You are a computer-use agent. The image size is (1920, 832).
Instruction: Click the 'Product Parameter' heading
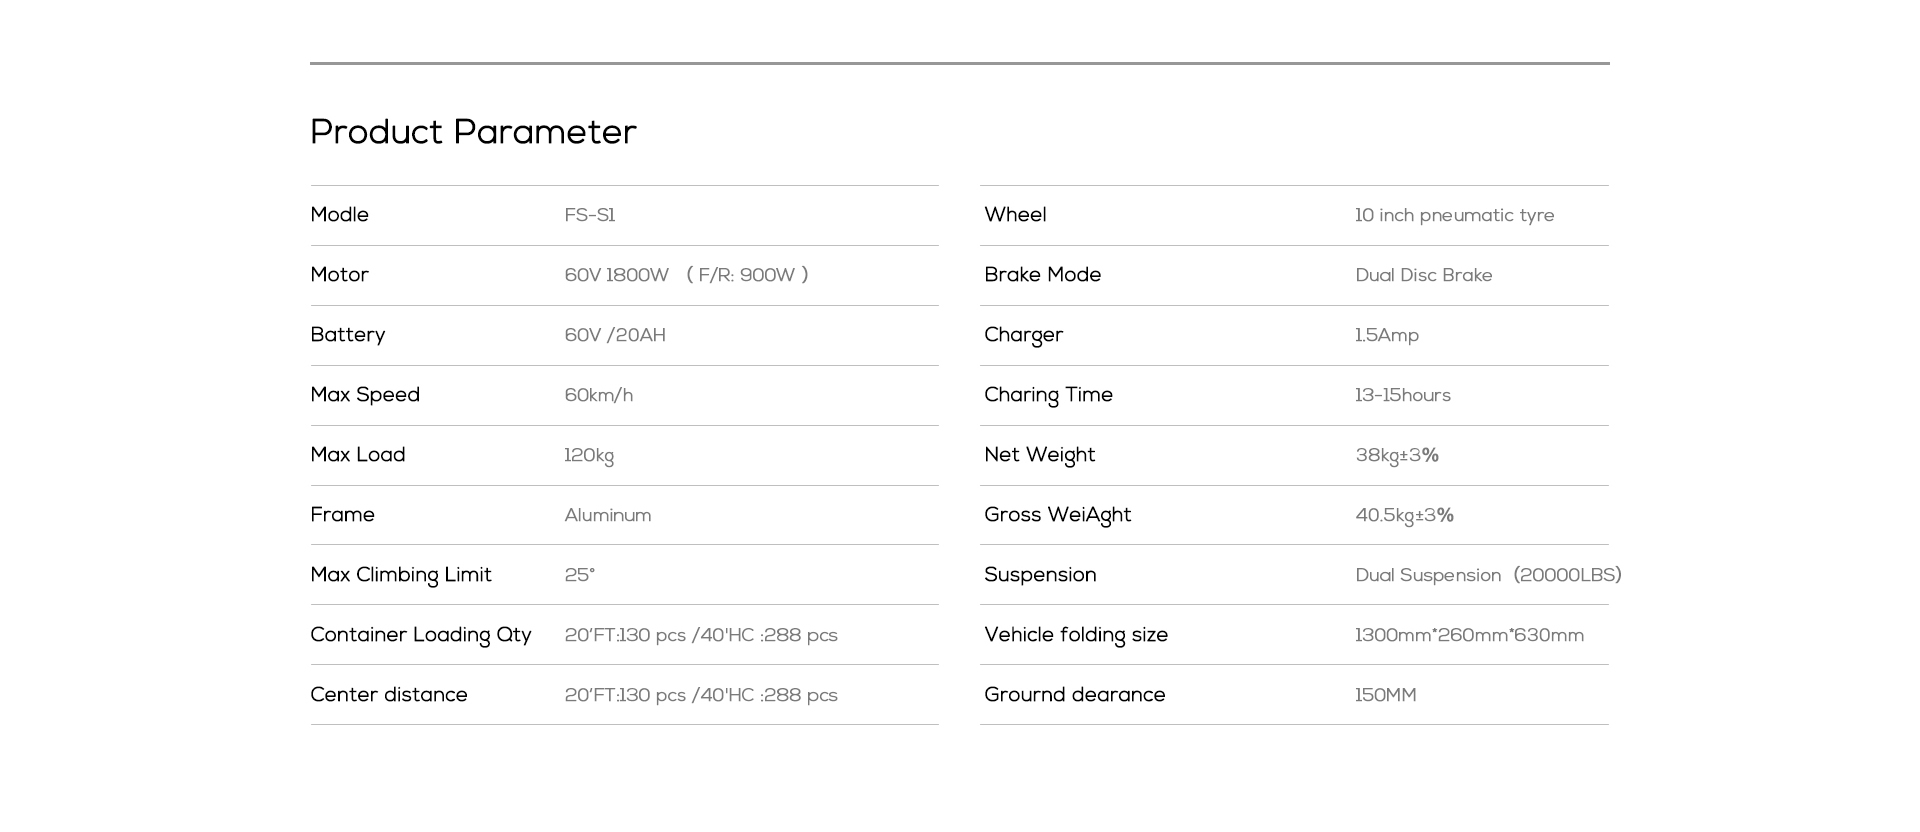[x=473, y=132]
